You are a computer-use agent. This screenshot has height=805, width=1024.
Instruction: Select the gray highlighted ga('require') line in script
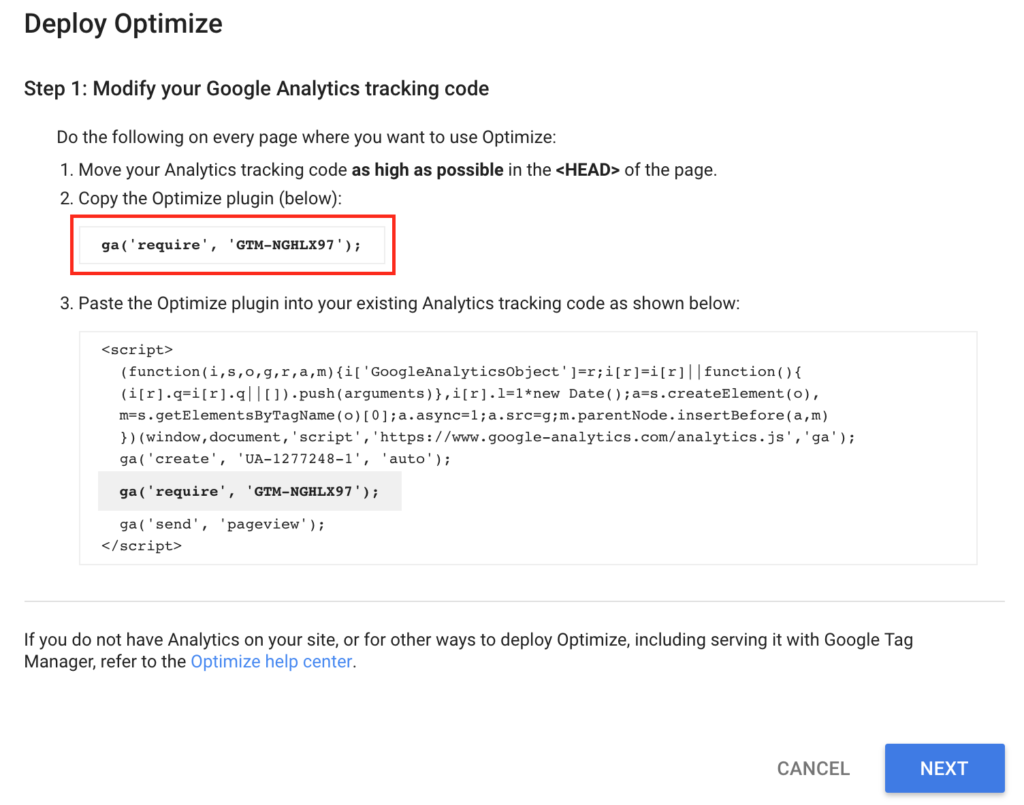click(x=249, y=492)
